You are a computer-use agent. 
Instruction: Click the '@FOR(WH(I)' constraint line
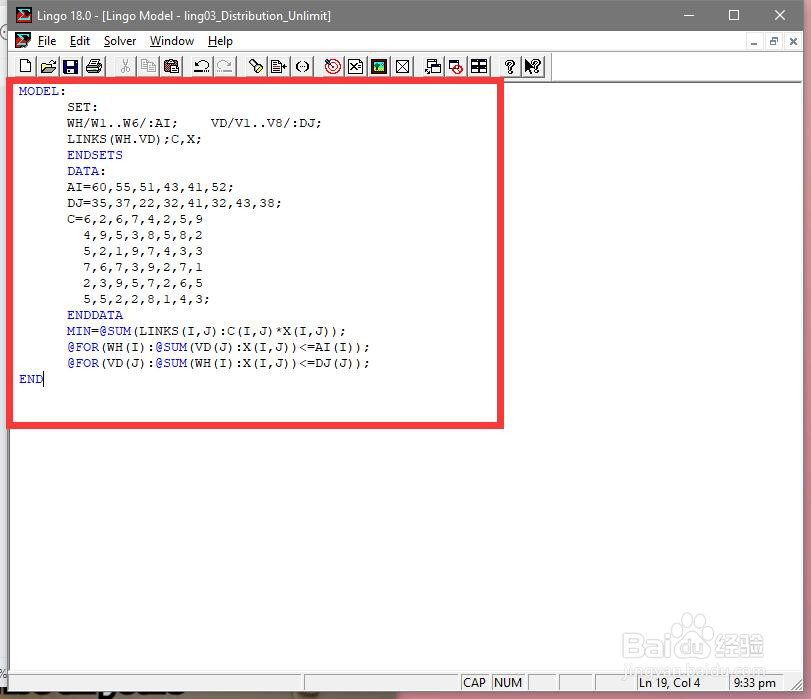218,347
